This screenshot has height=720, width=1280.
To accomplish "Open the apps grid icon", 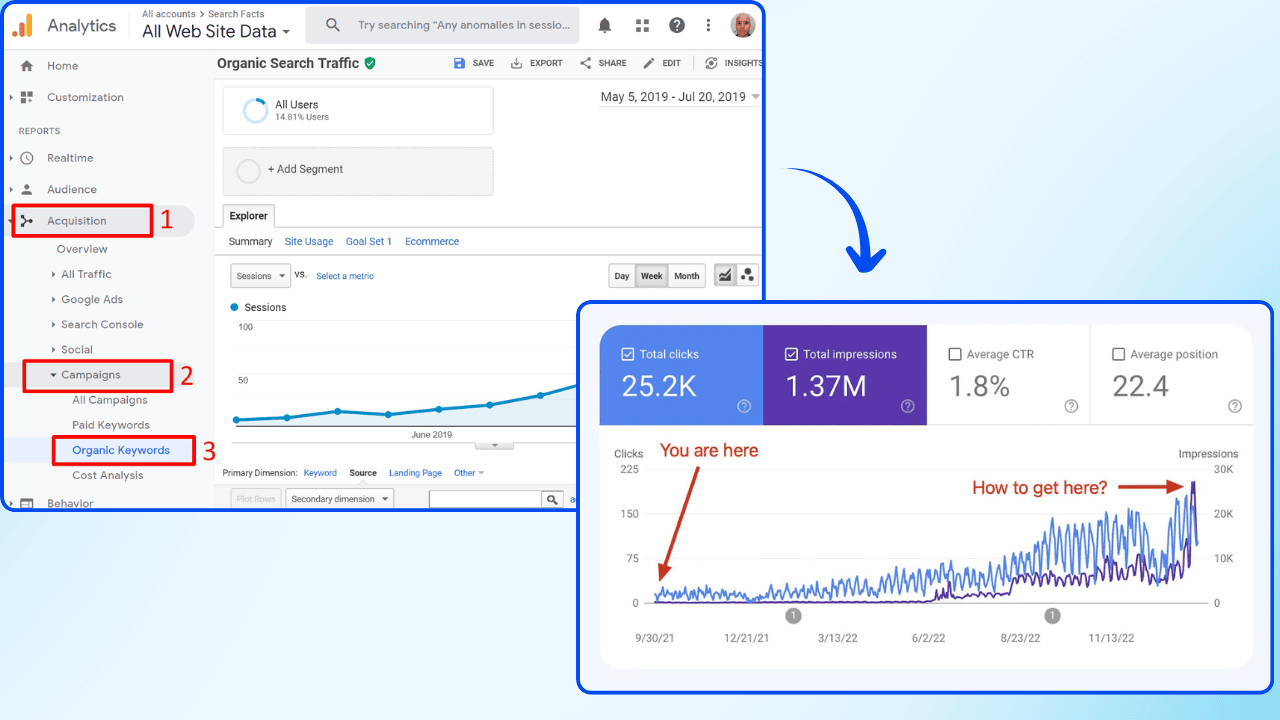I will point(642,25).
